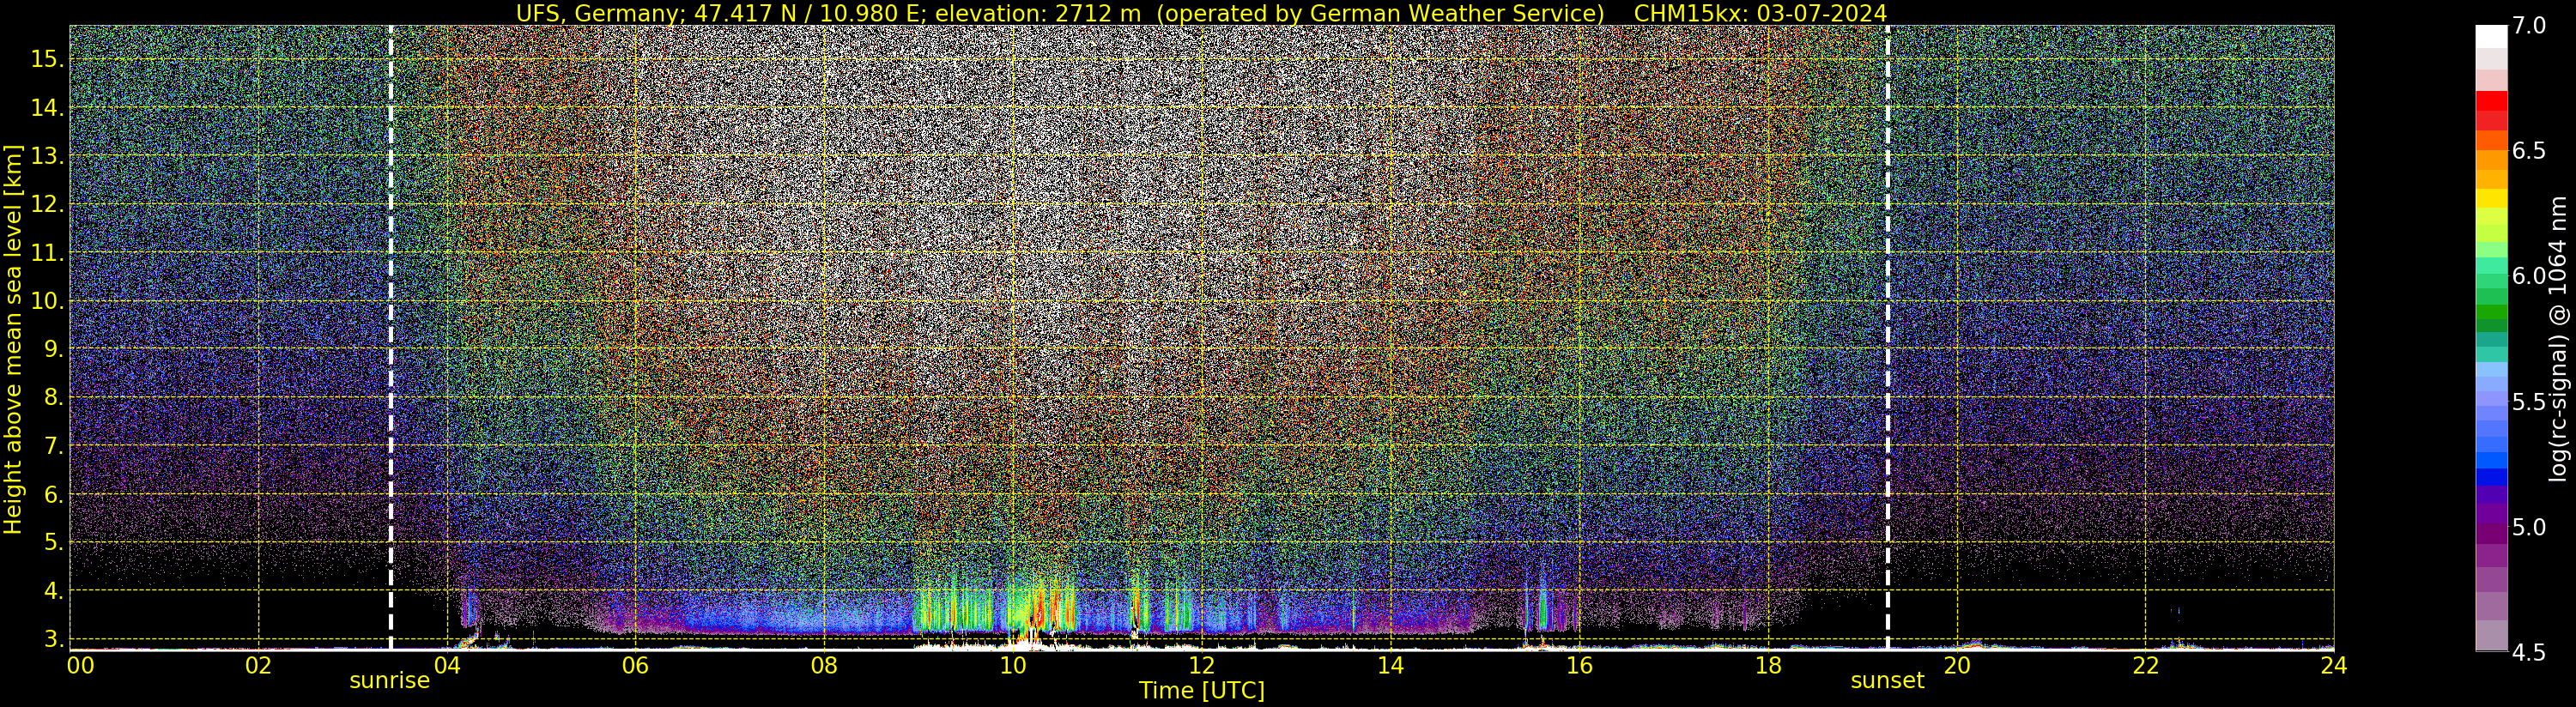This screenshot has height=707, width=2576.
Task: Click the colorbar value '7.0'
Action: [2529, 26]
